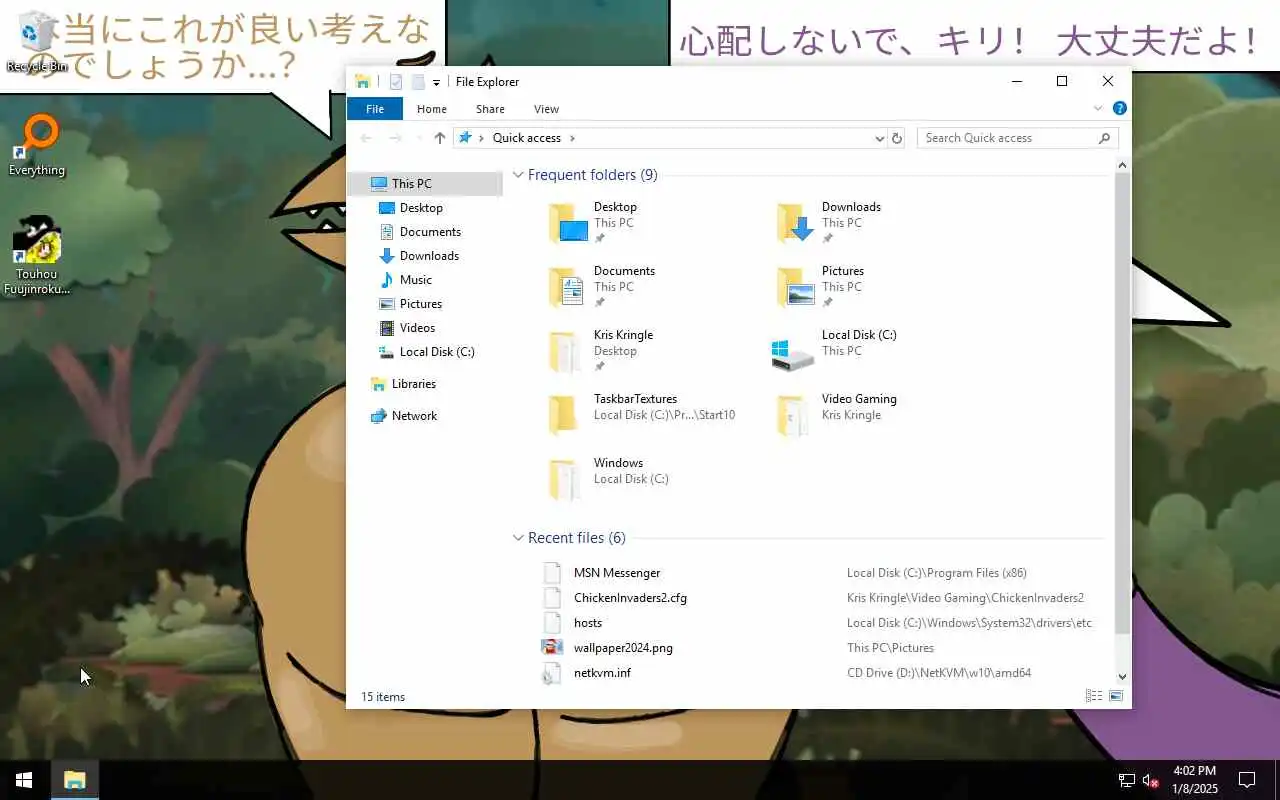Image resolution: width=1280 pixels, height=800 pixels.
Task: Click the Up one level arrow
Action: pyautogui.click(x=440, y=138)
